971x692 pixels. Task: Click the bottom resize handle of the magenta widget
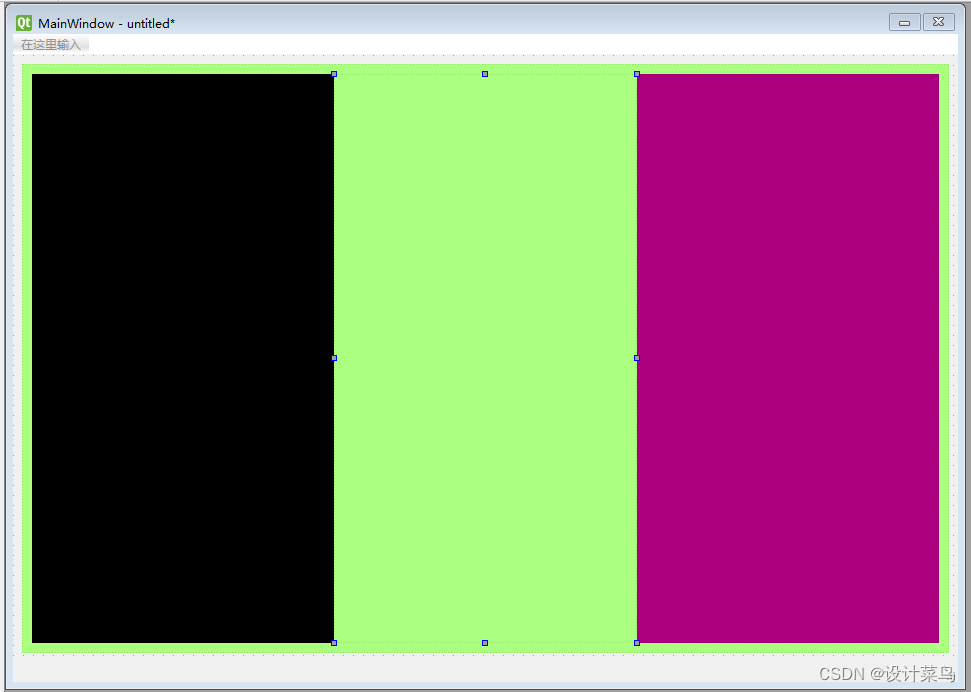pyautogui.click(x=636, y=643)
